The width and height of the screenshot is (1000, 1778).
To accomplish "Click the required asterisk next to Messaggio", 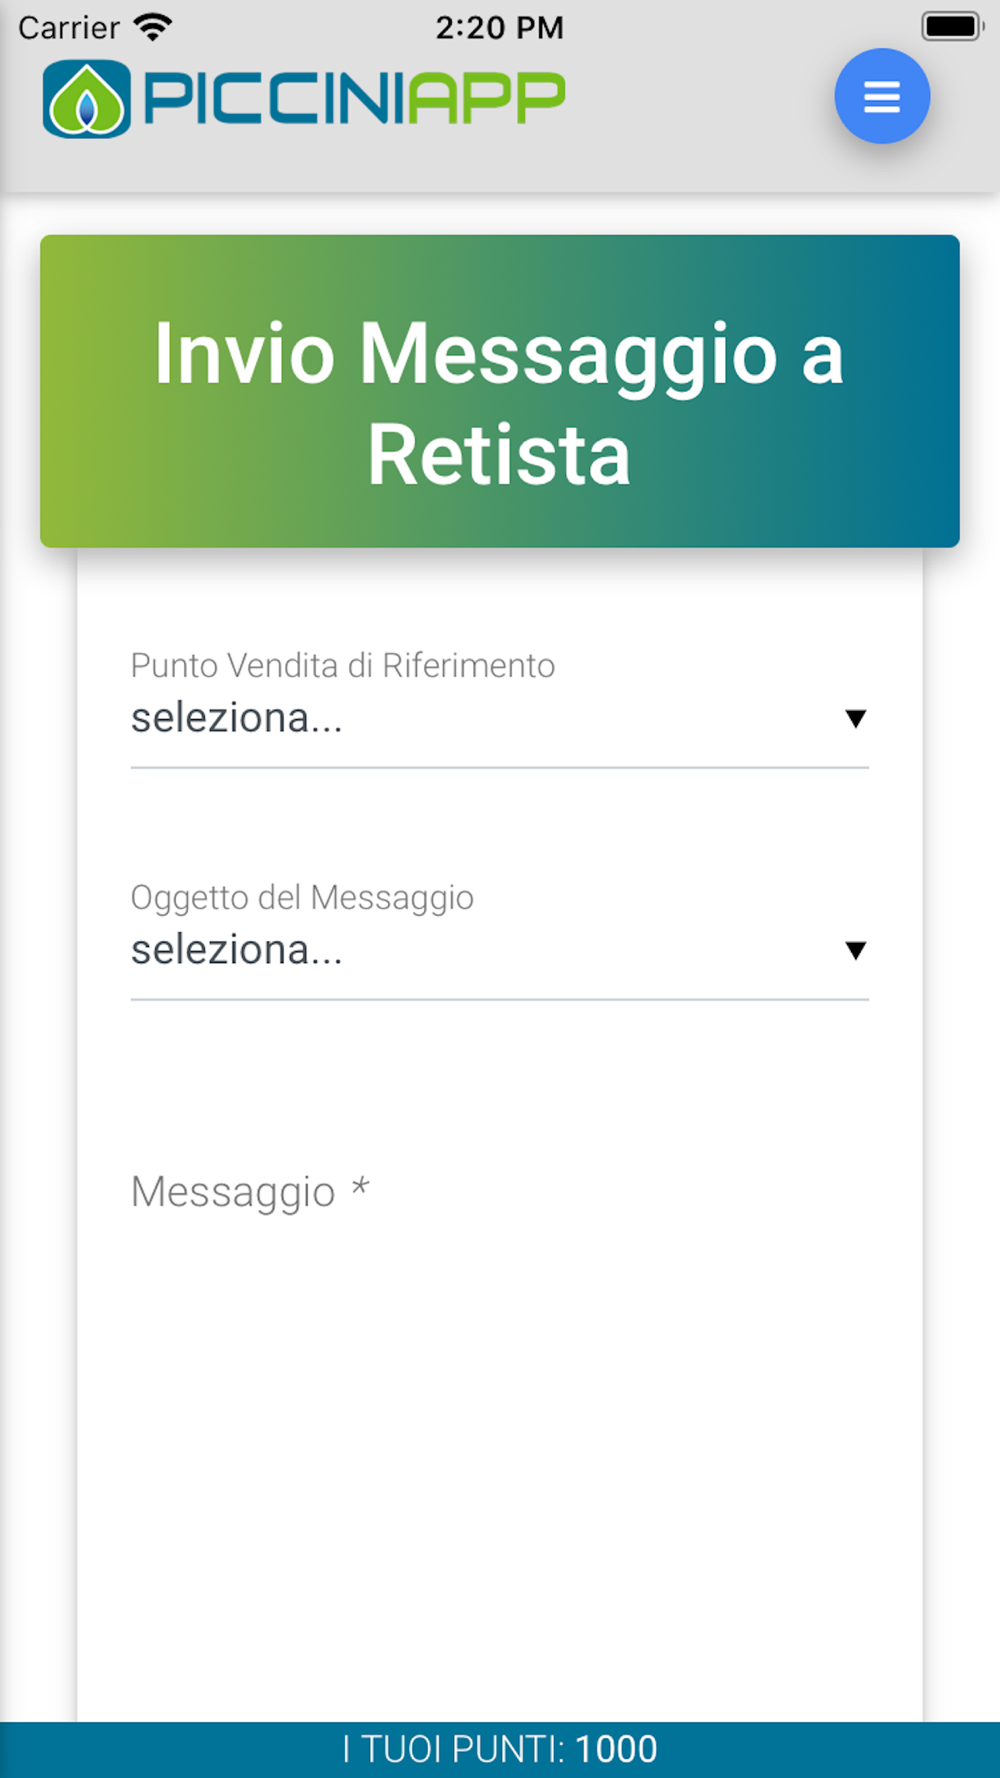I will (360, 1188).
